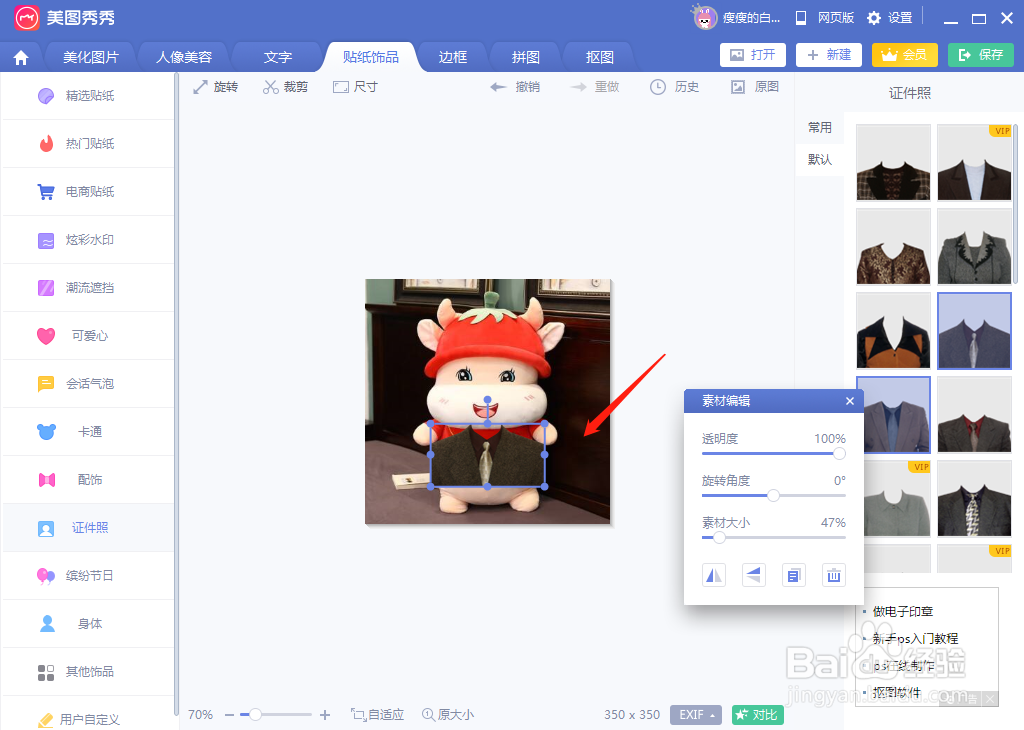This screenshot has width=1024, height=730.
Task: Select 潮流遮挡 category
Action: tap(89, 288)
